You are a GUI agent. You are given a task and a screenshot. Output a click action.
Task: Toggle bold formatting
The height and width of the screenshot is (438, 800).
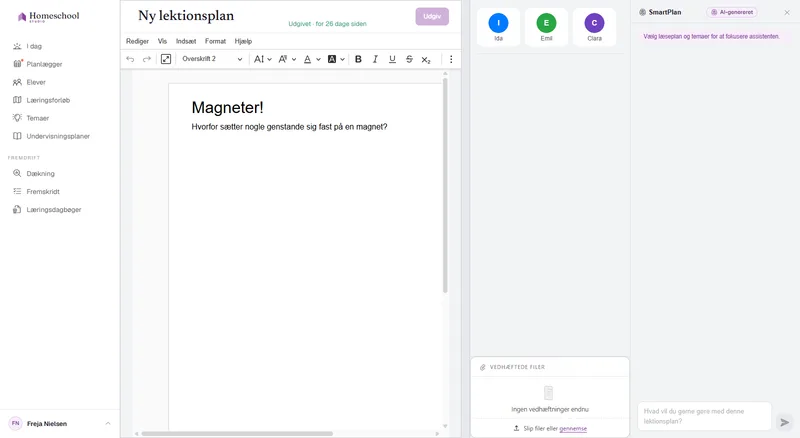click(x=358, y=59)
